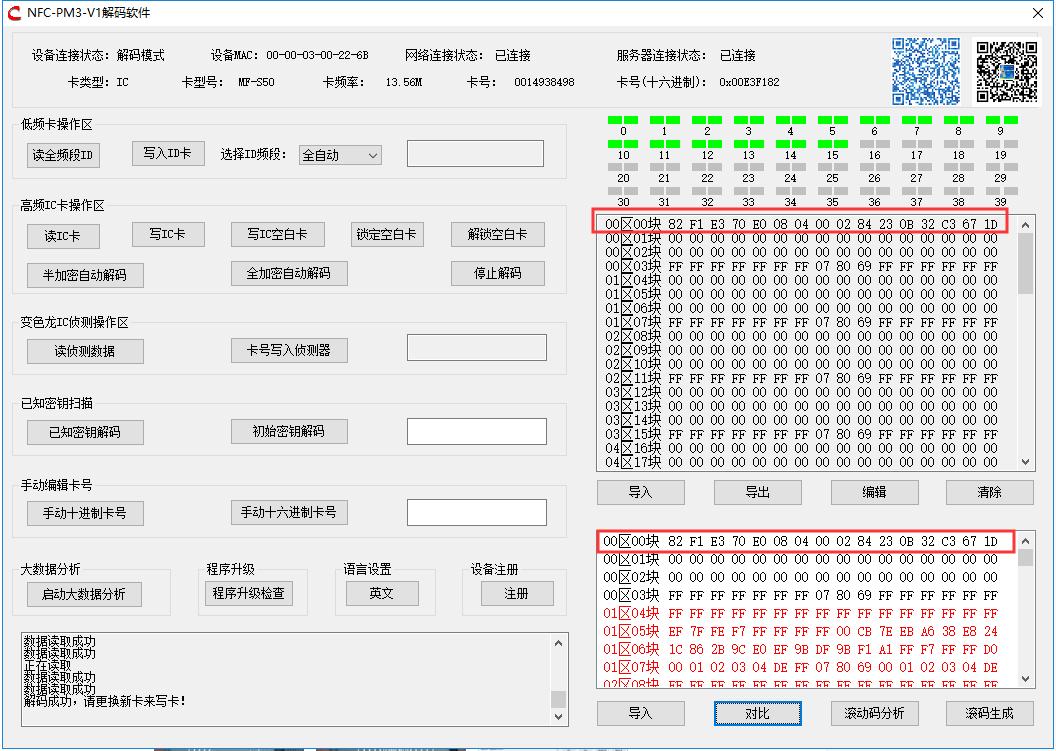Click the 滚码生成 button
This screenshot has width=1056, height=751.
[x=990, y=713]
